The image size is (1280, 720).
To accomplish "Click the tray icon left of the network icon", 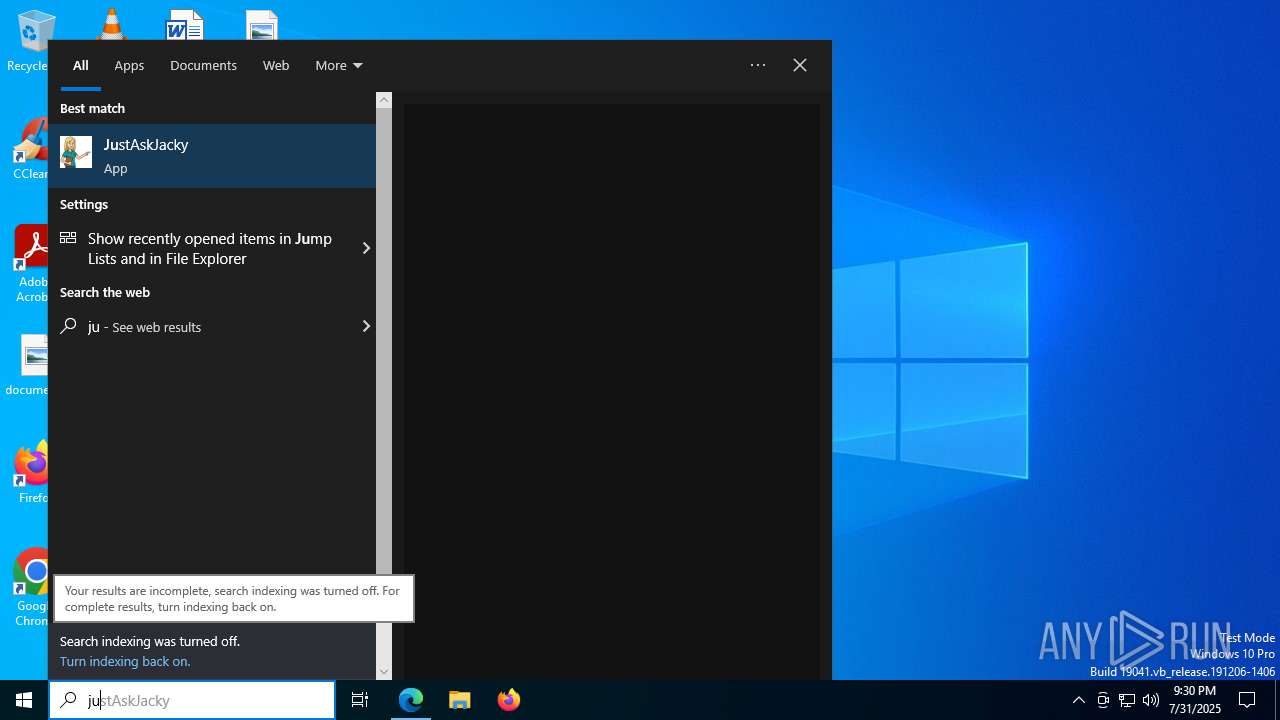I will click(1103, 700).
